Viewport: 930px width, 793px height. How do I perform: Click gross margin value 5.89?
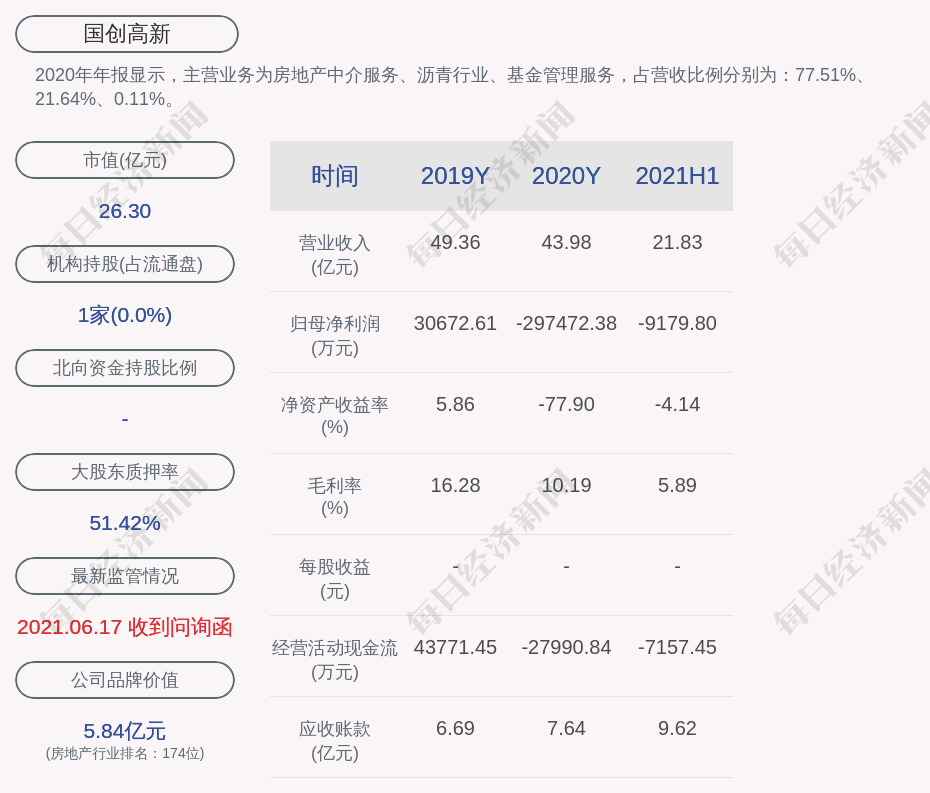click(x=677, y=485)
